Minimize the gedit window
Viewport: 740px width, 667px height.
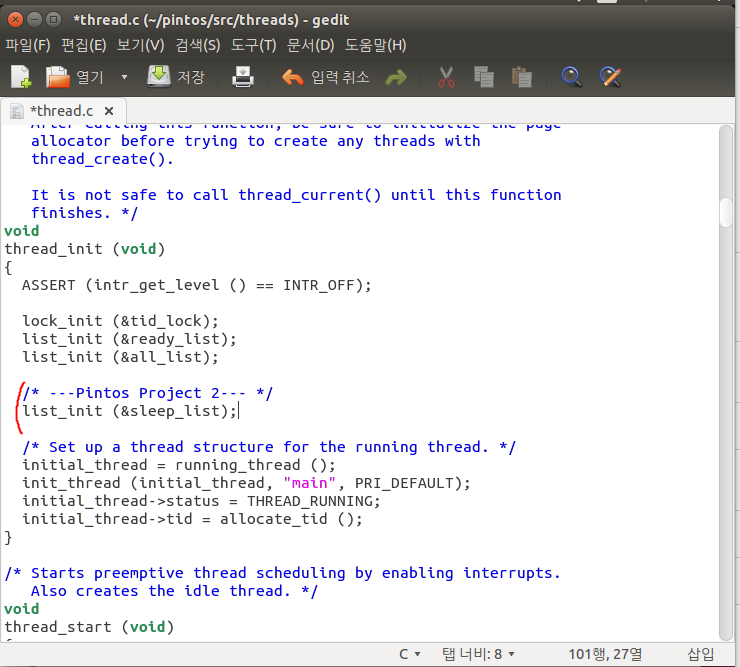(34, 19)
